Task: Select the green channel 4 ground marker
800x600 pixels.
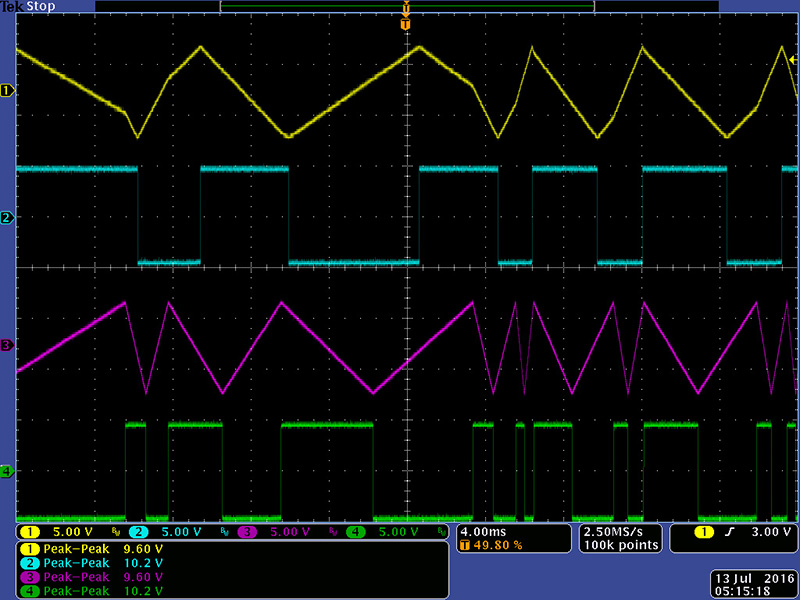Action: coord(7,471)
